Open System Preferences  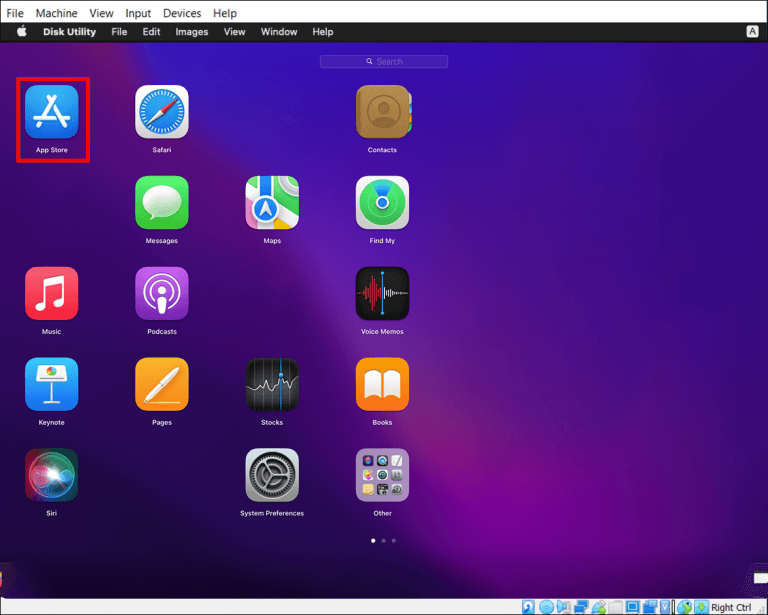[272, 475]
